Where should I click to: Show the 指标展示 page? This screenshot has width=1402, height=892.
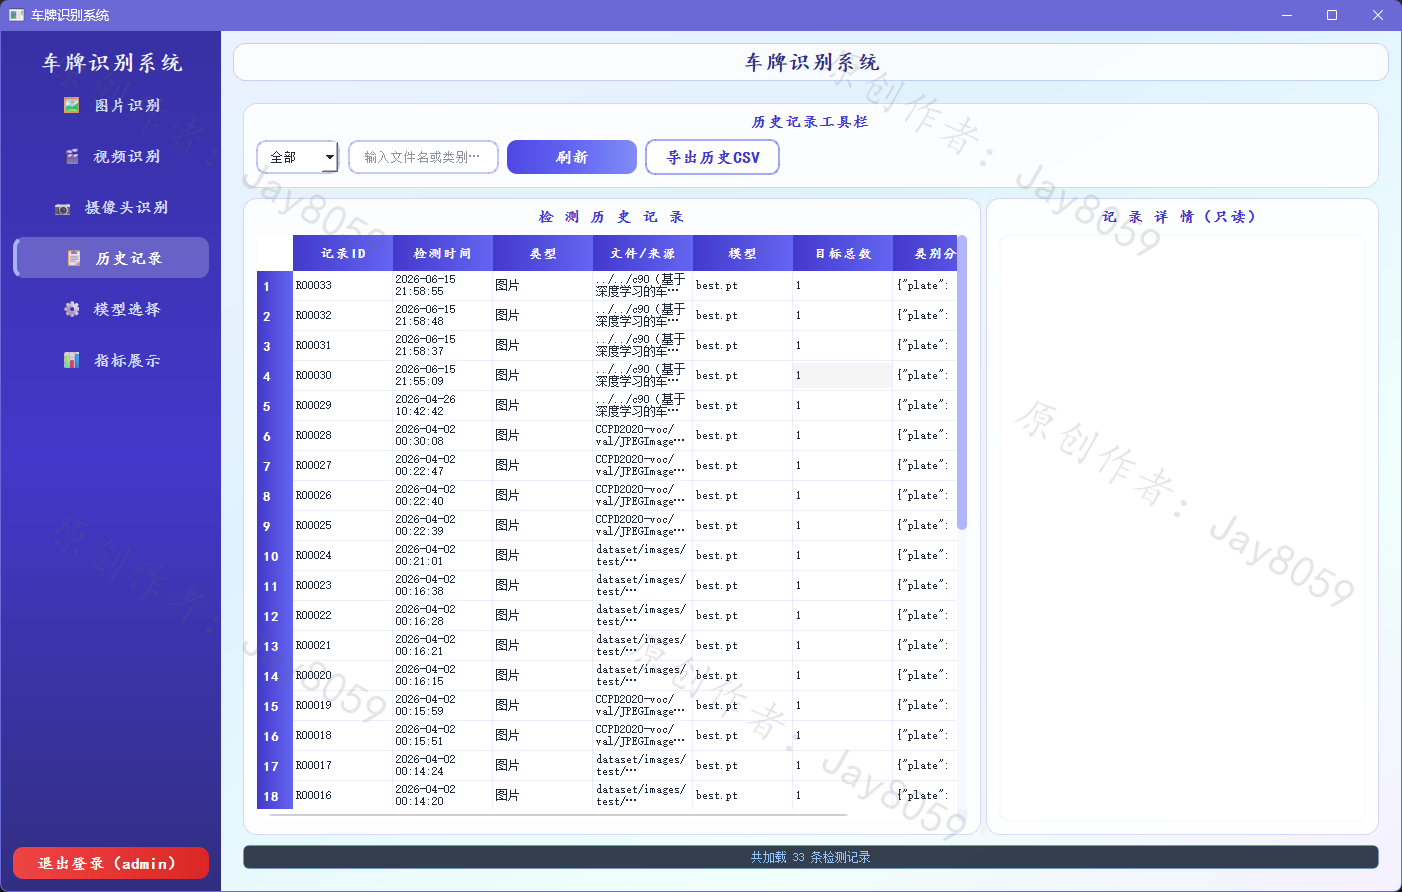[111, 360]
